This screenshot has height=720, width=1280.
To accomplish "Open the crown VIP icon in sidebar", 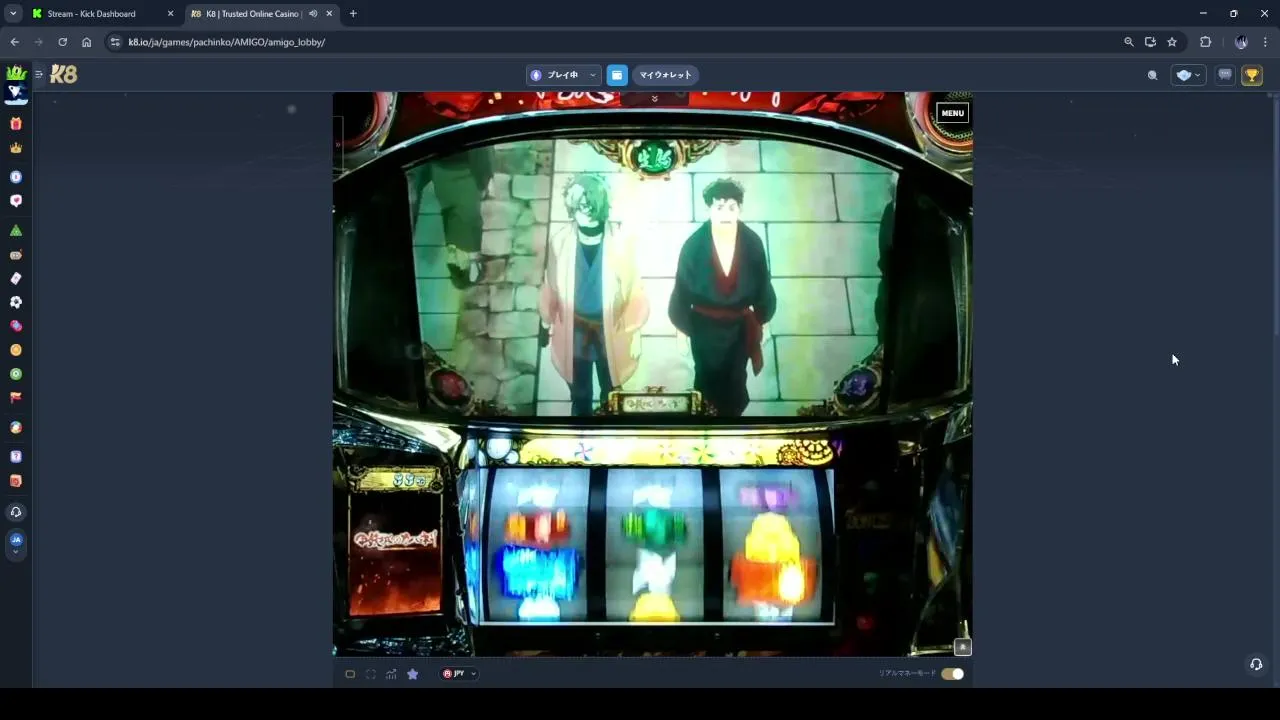I will 15,148.
